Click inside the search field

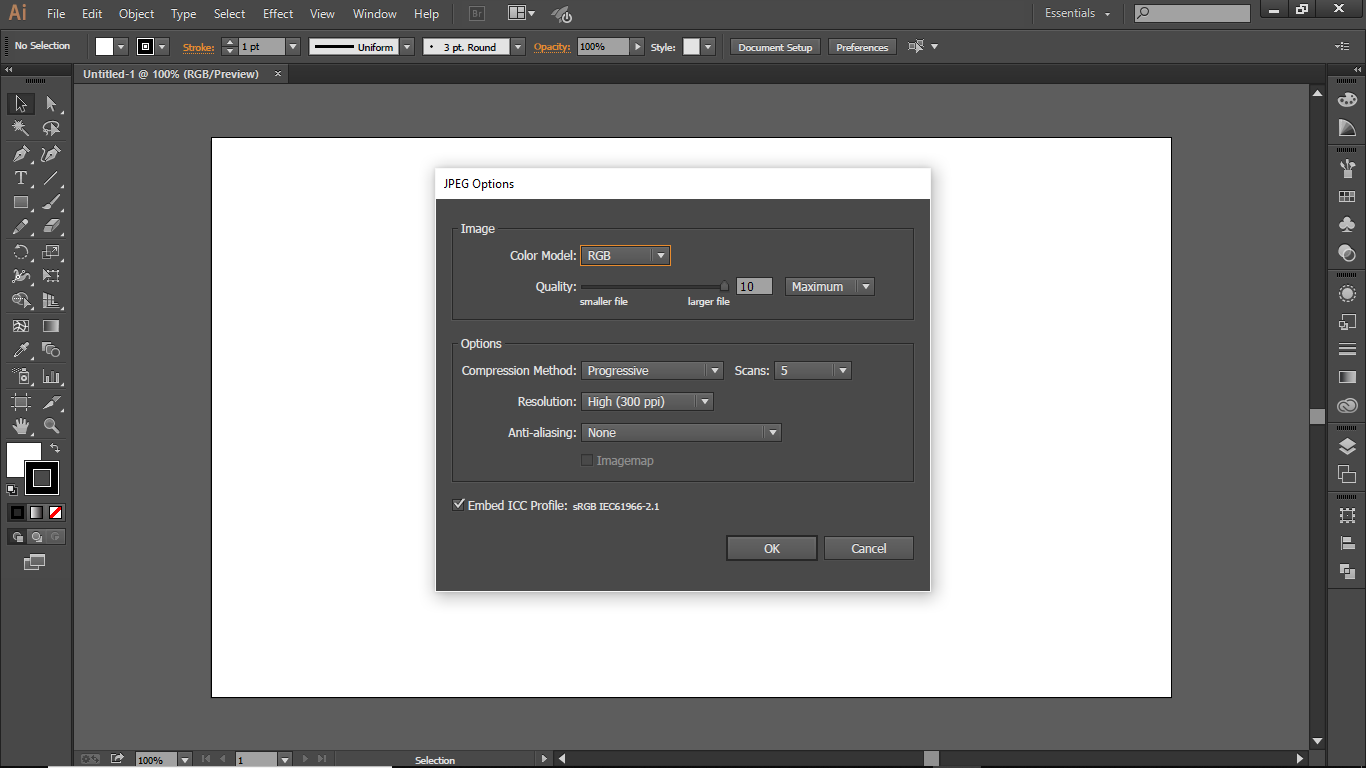tap(1190, 13)
